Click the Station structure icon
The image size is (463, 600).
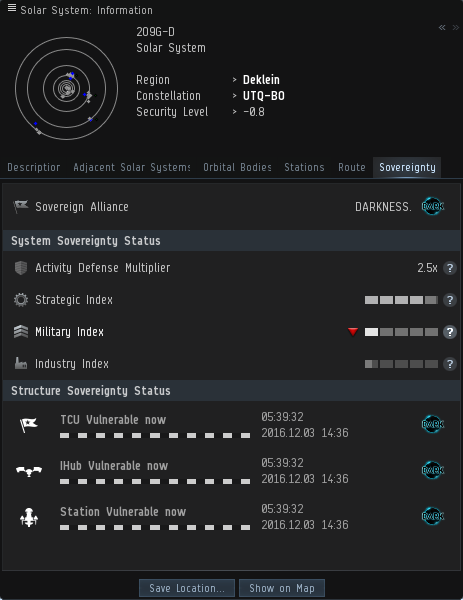29,517
